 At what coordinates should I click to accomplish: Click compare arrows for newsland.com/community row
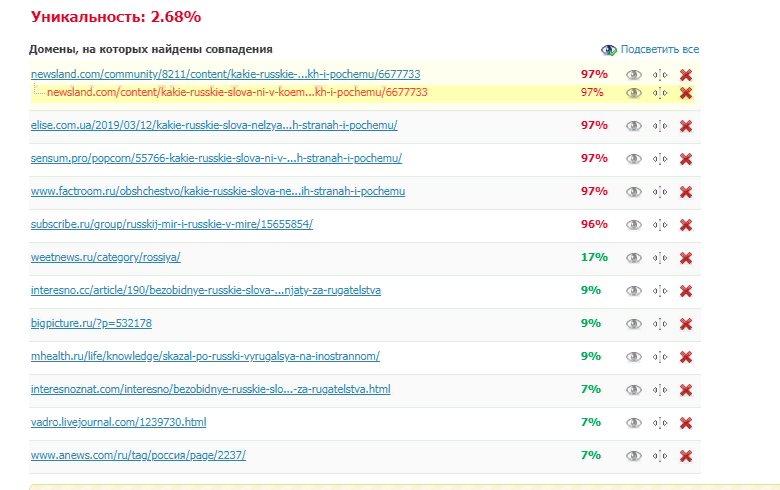coord(660,75)
